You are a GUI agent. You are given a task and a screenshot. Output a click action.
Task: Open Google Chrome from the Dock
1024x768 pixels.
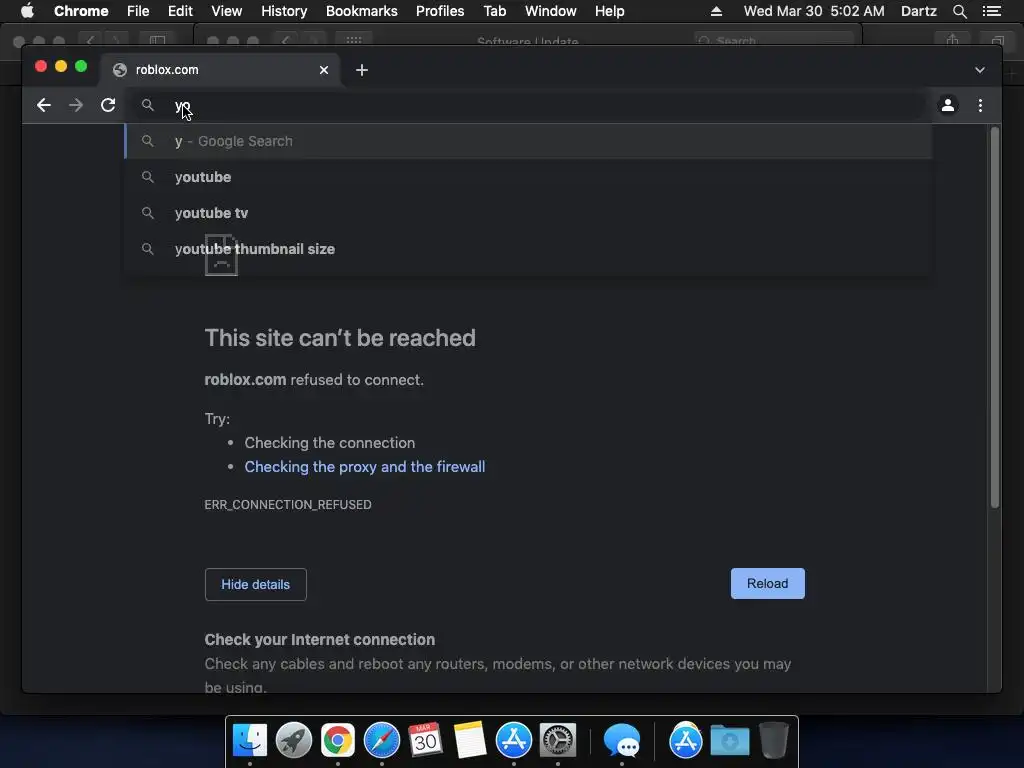click(338, 740)
